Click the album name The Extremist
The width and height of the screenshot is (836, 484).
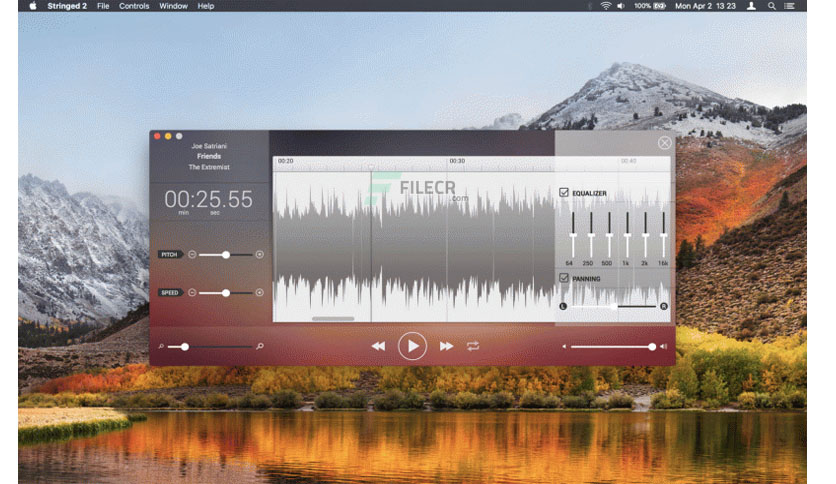coord(209,167)
